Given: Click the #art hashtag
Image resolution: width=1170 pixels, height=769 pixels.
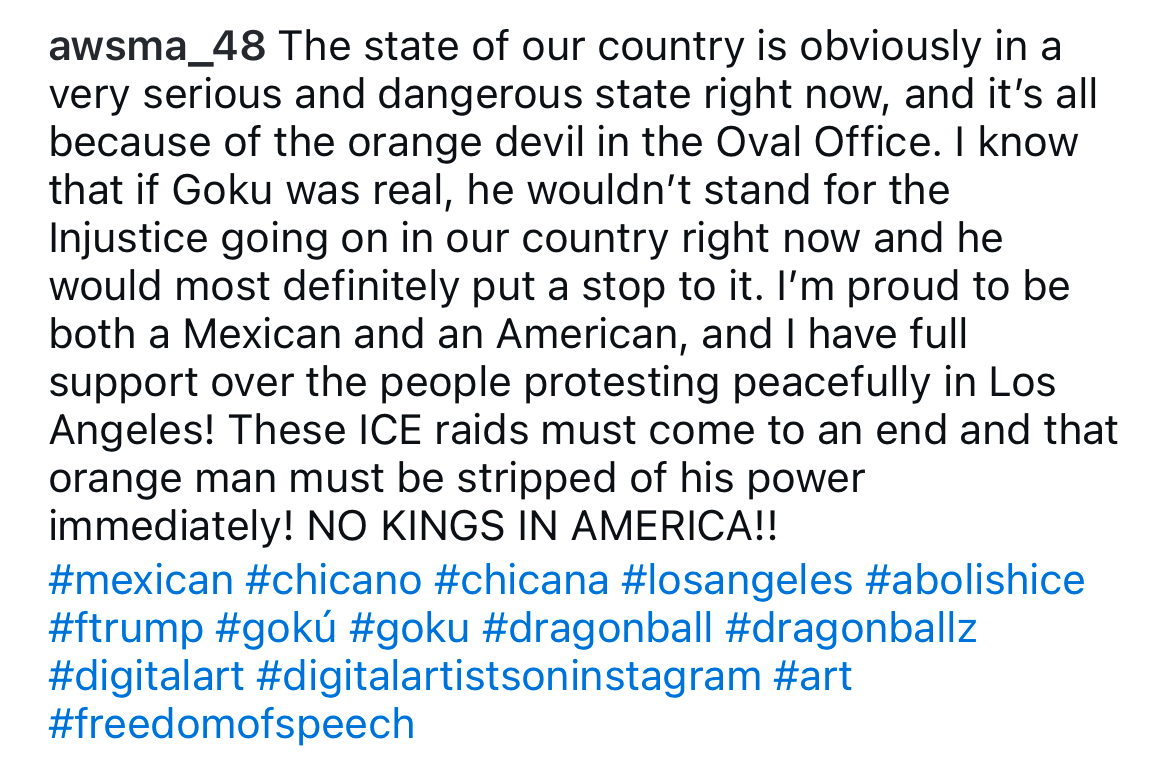Looking at the screenshot, I should pos(813,676).
